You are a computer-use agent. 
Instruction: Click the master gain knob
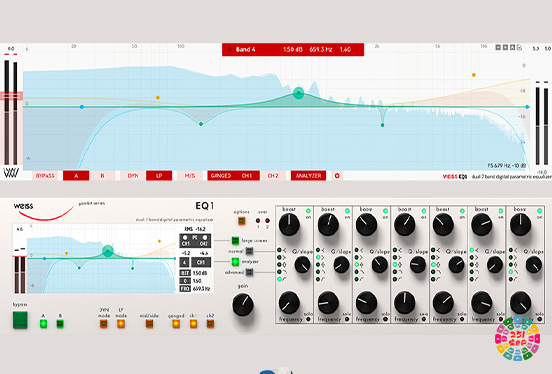(x=243, y=305)
